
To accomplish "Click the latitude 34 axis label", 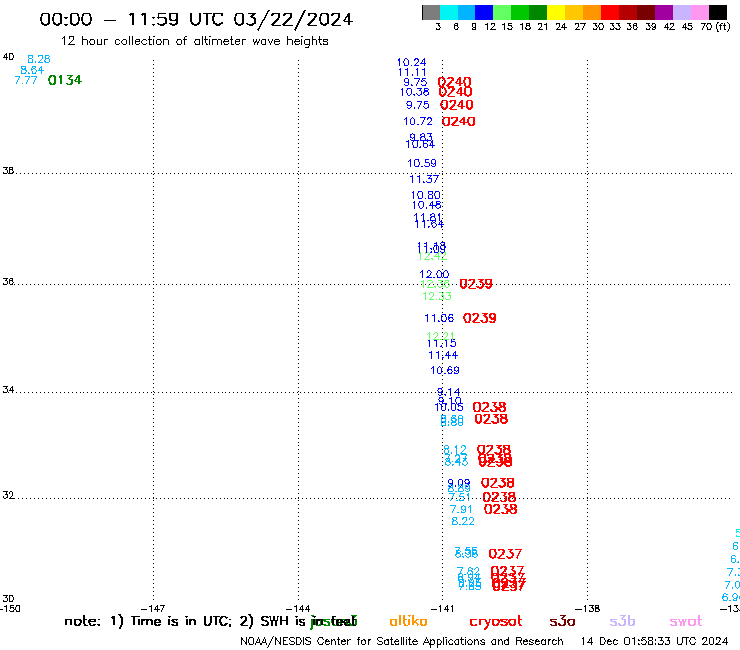I will [8, 390].
